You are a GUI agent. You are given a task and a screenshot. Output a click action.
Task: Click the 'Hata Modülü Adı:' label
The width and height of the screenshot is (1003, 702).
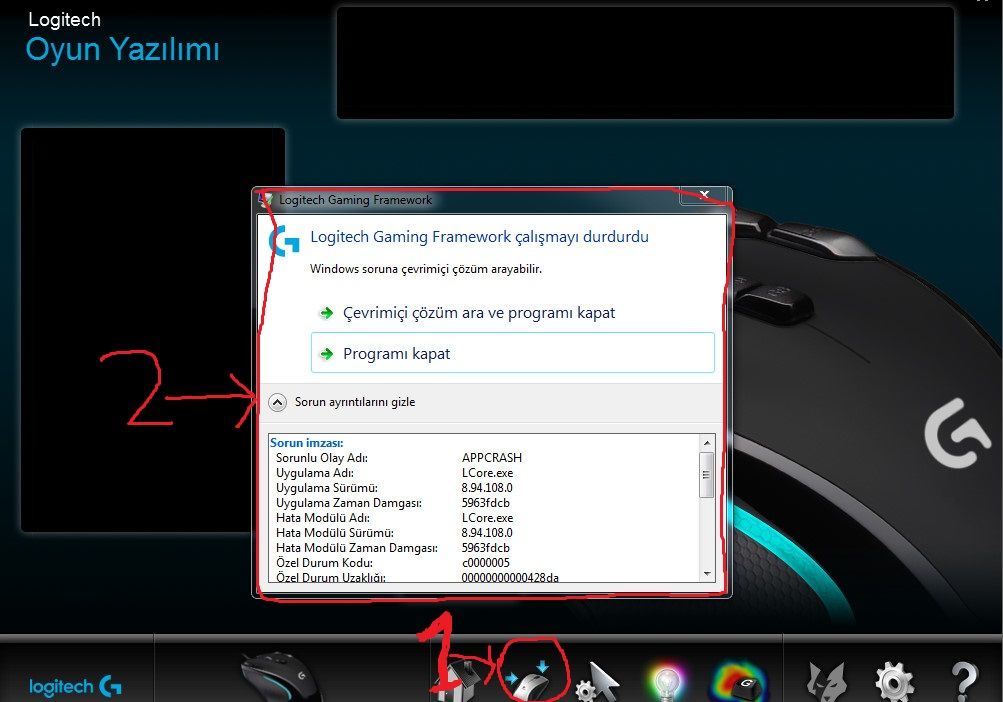click(323, 518)
